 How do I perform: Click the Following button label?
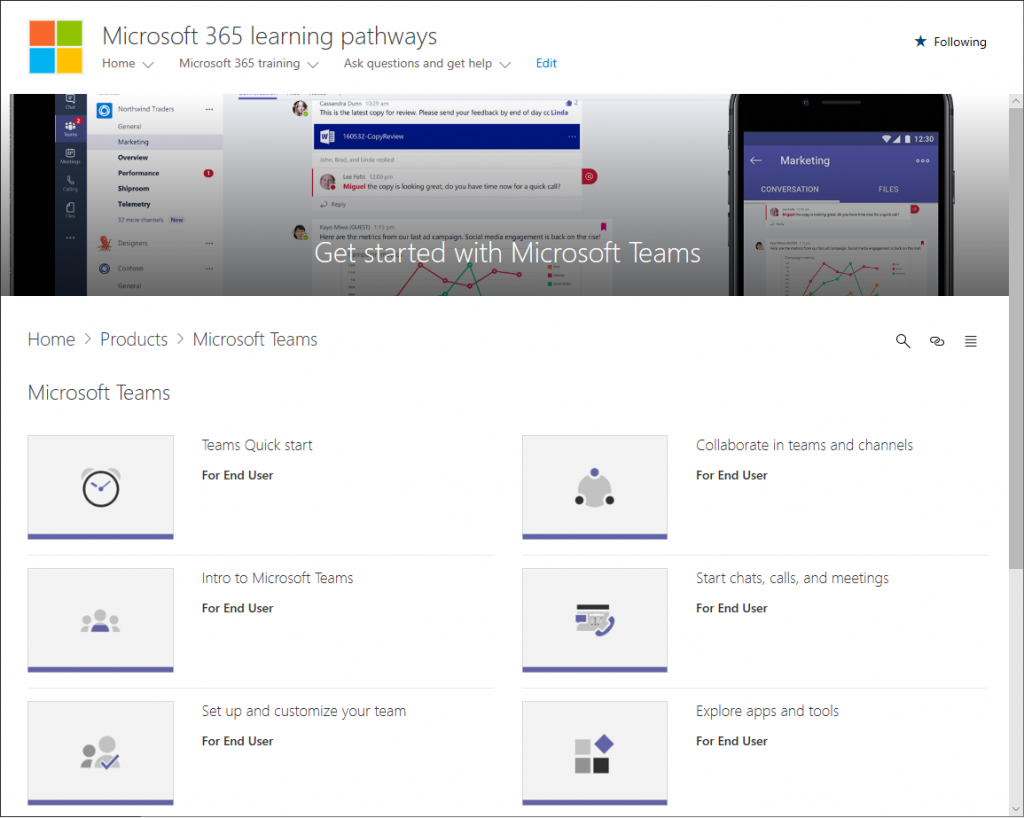960,42
